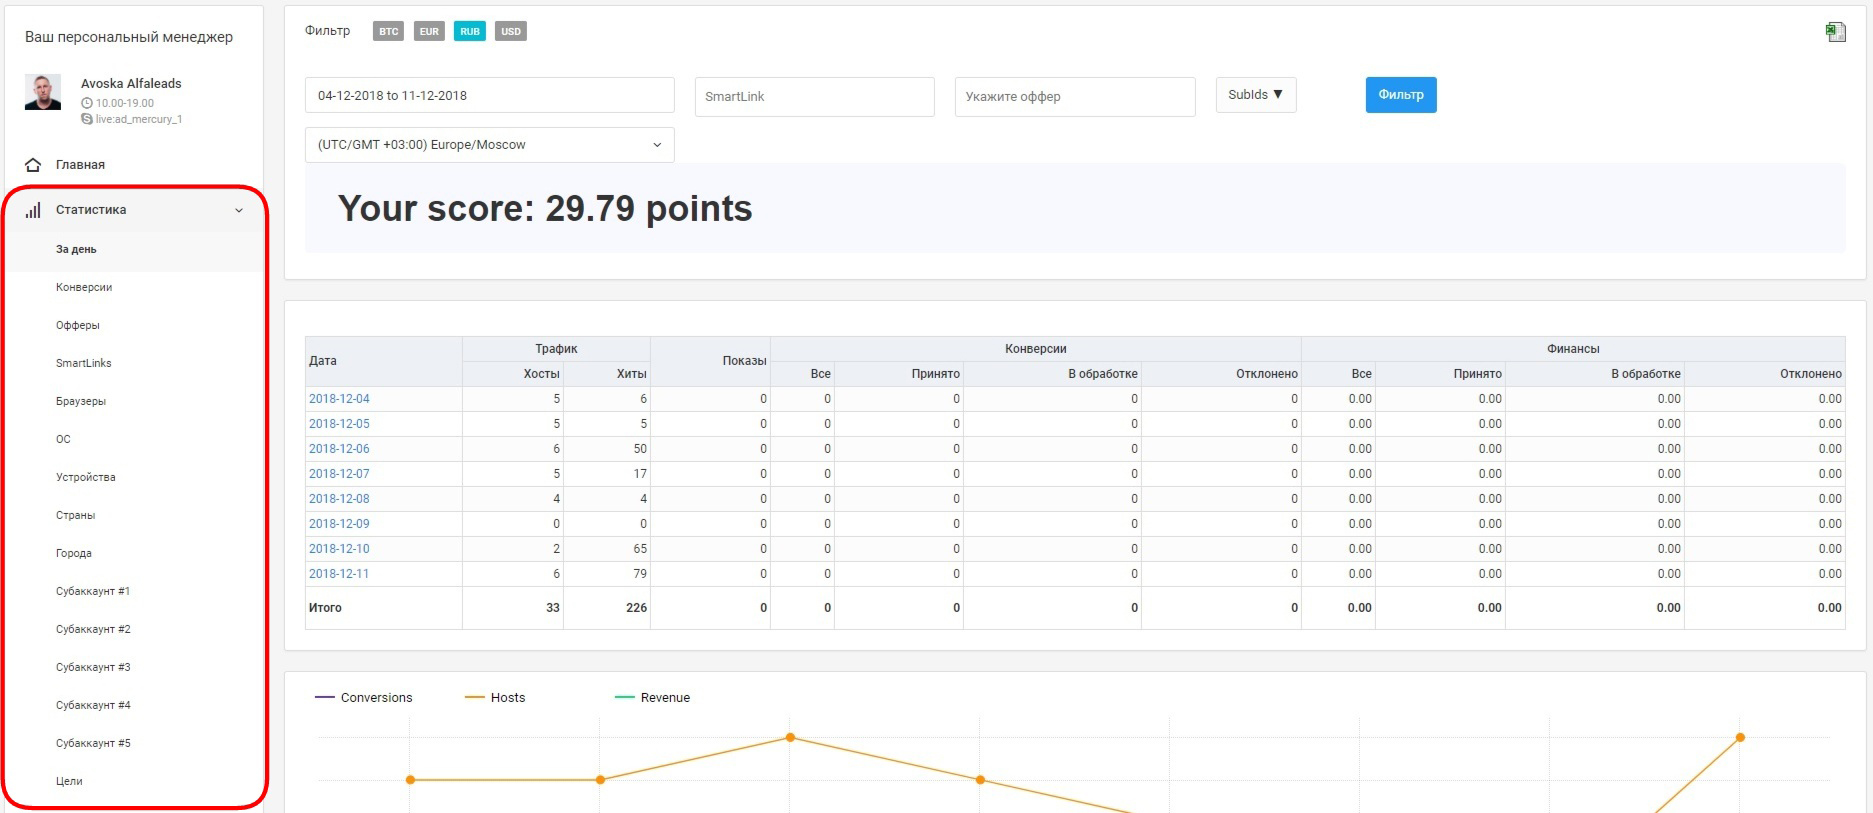Image resolution: width=1873 pixels, height=813 pixels.
Task: Open the Устройства menu item
Action: point(86,477)
